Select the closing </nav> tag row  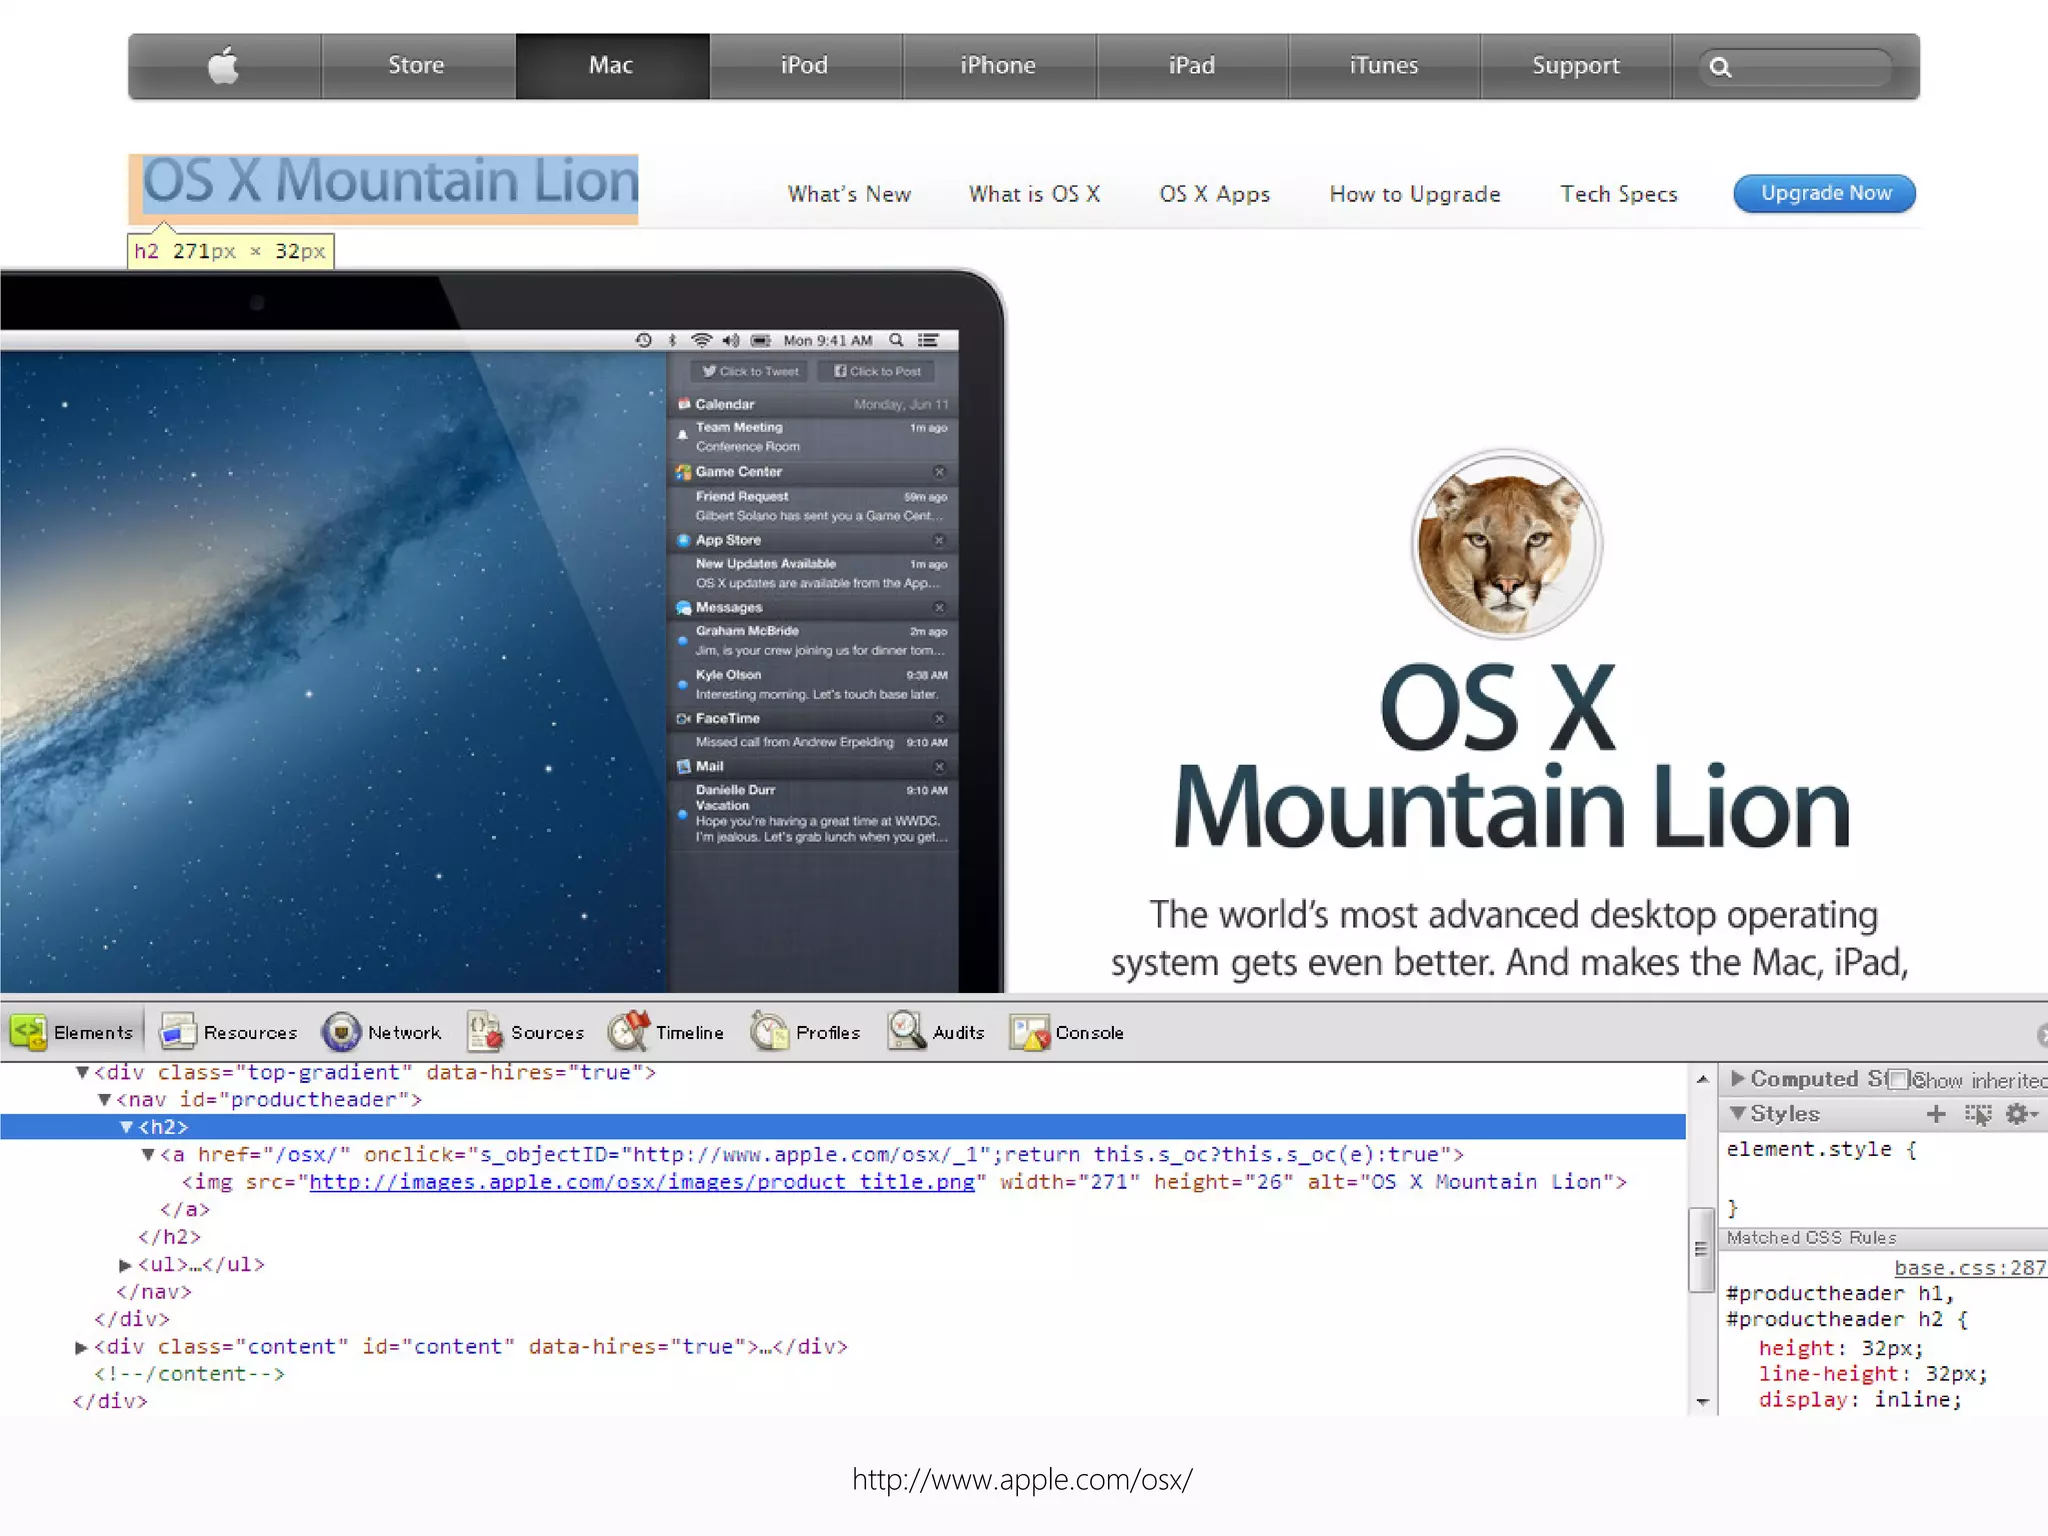154,1292
